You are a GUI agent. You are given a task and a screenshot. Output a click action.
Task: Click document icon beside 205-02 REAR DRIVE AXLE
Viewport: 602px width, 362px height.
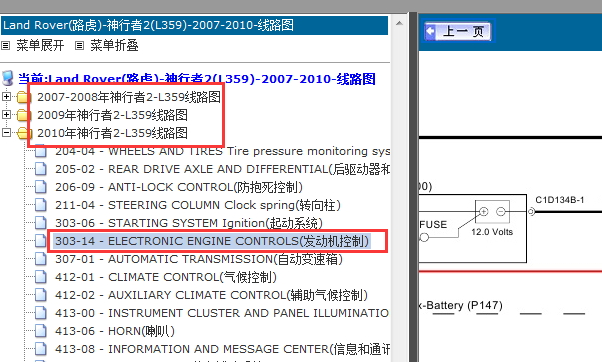click(41, 169)
